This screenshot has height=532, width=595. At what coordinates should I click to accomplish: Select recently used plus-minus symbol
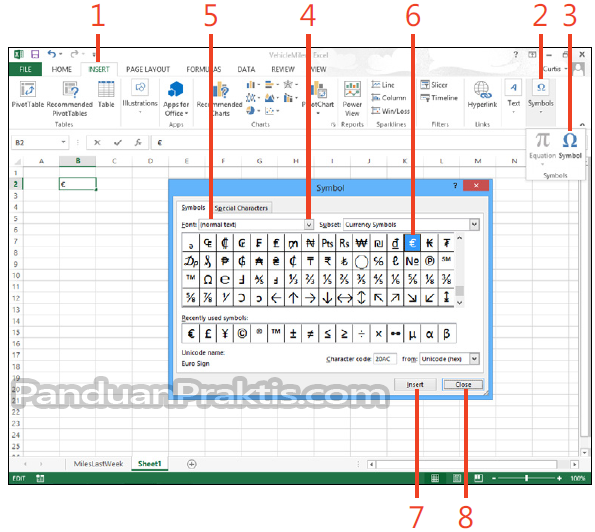(x=293, y=334)
